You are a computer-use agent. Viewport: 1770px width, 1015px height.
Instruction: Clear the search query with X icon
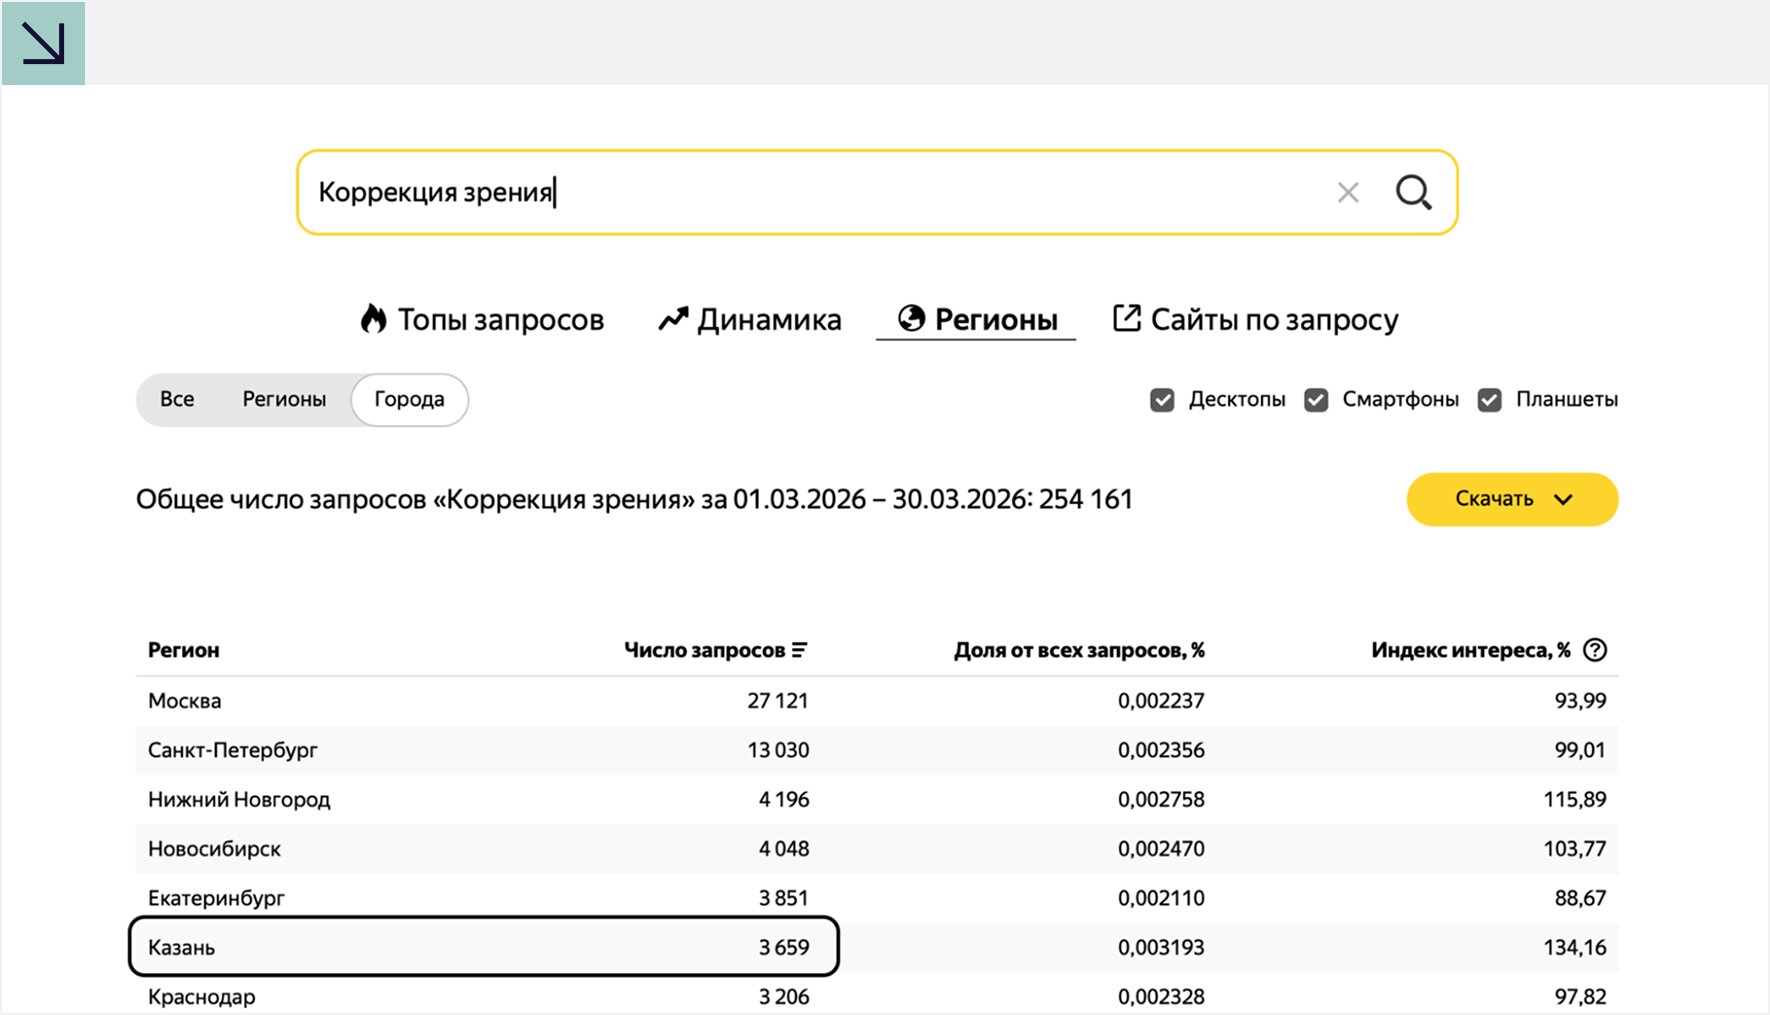pos(1348,193)
